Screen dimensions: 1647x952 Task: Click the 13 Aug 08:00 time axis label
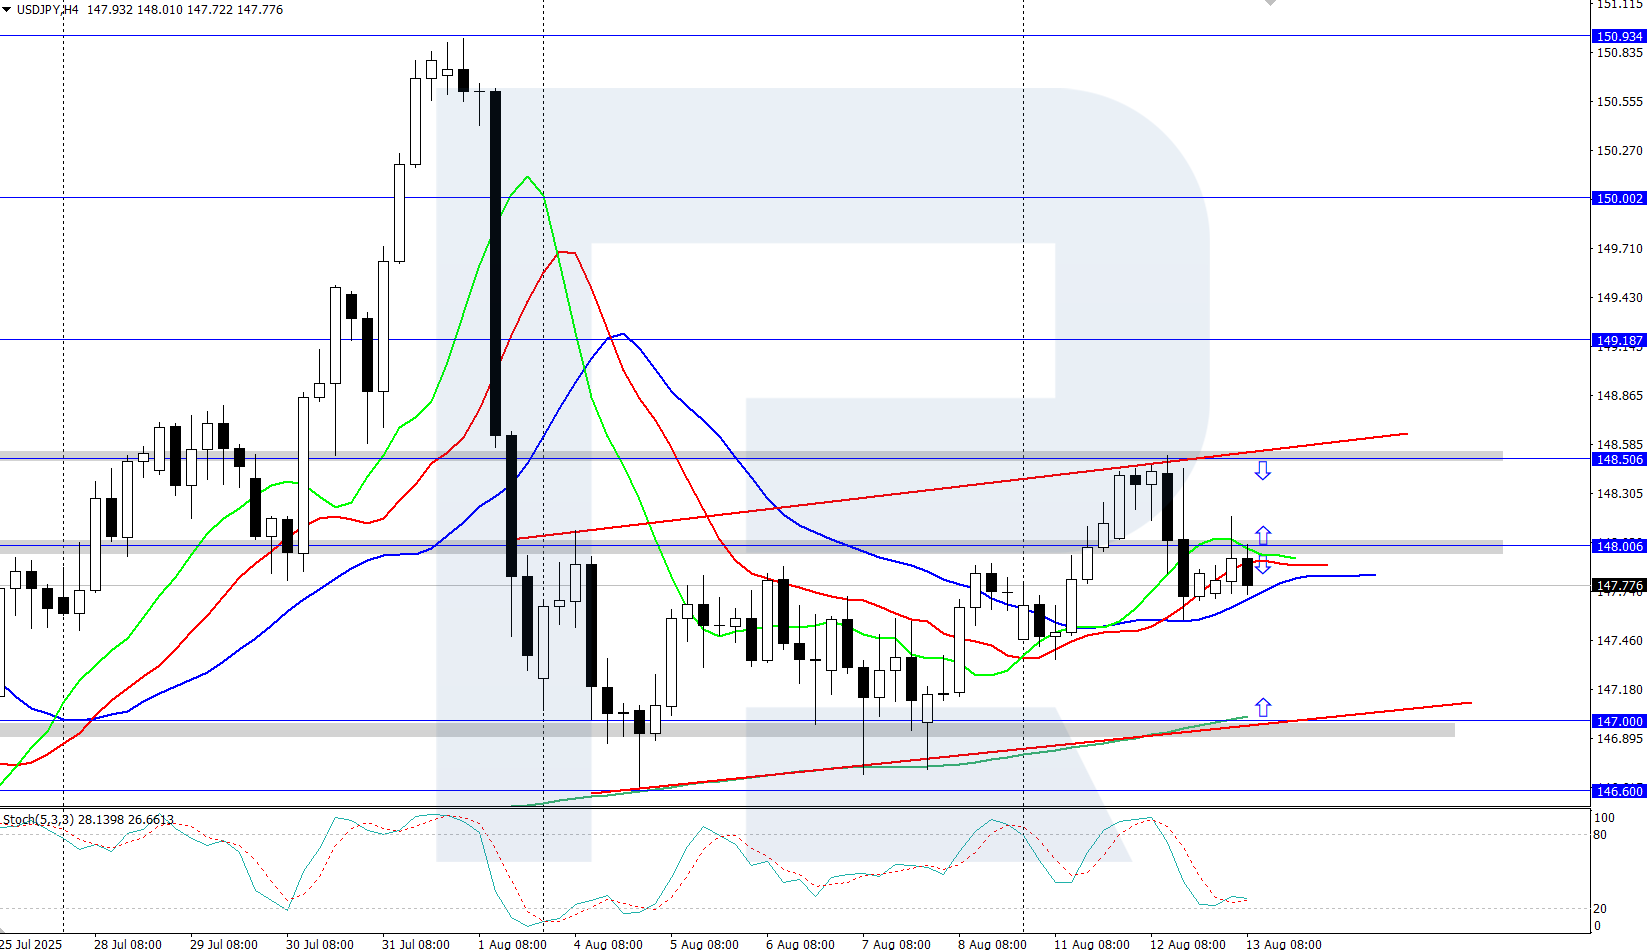(1283, 944)
